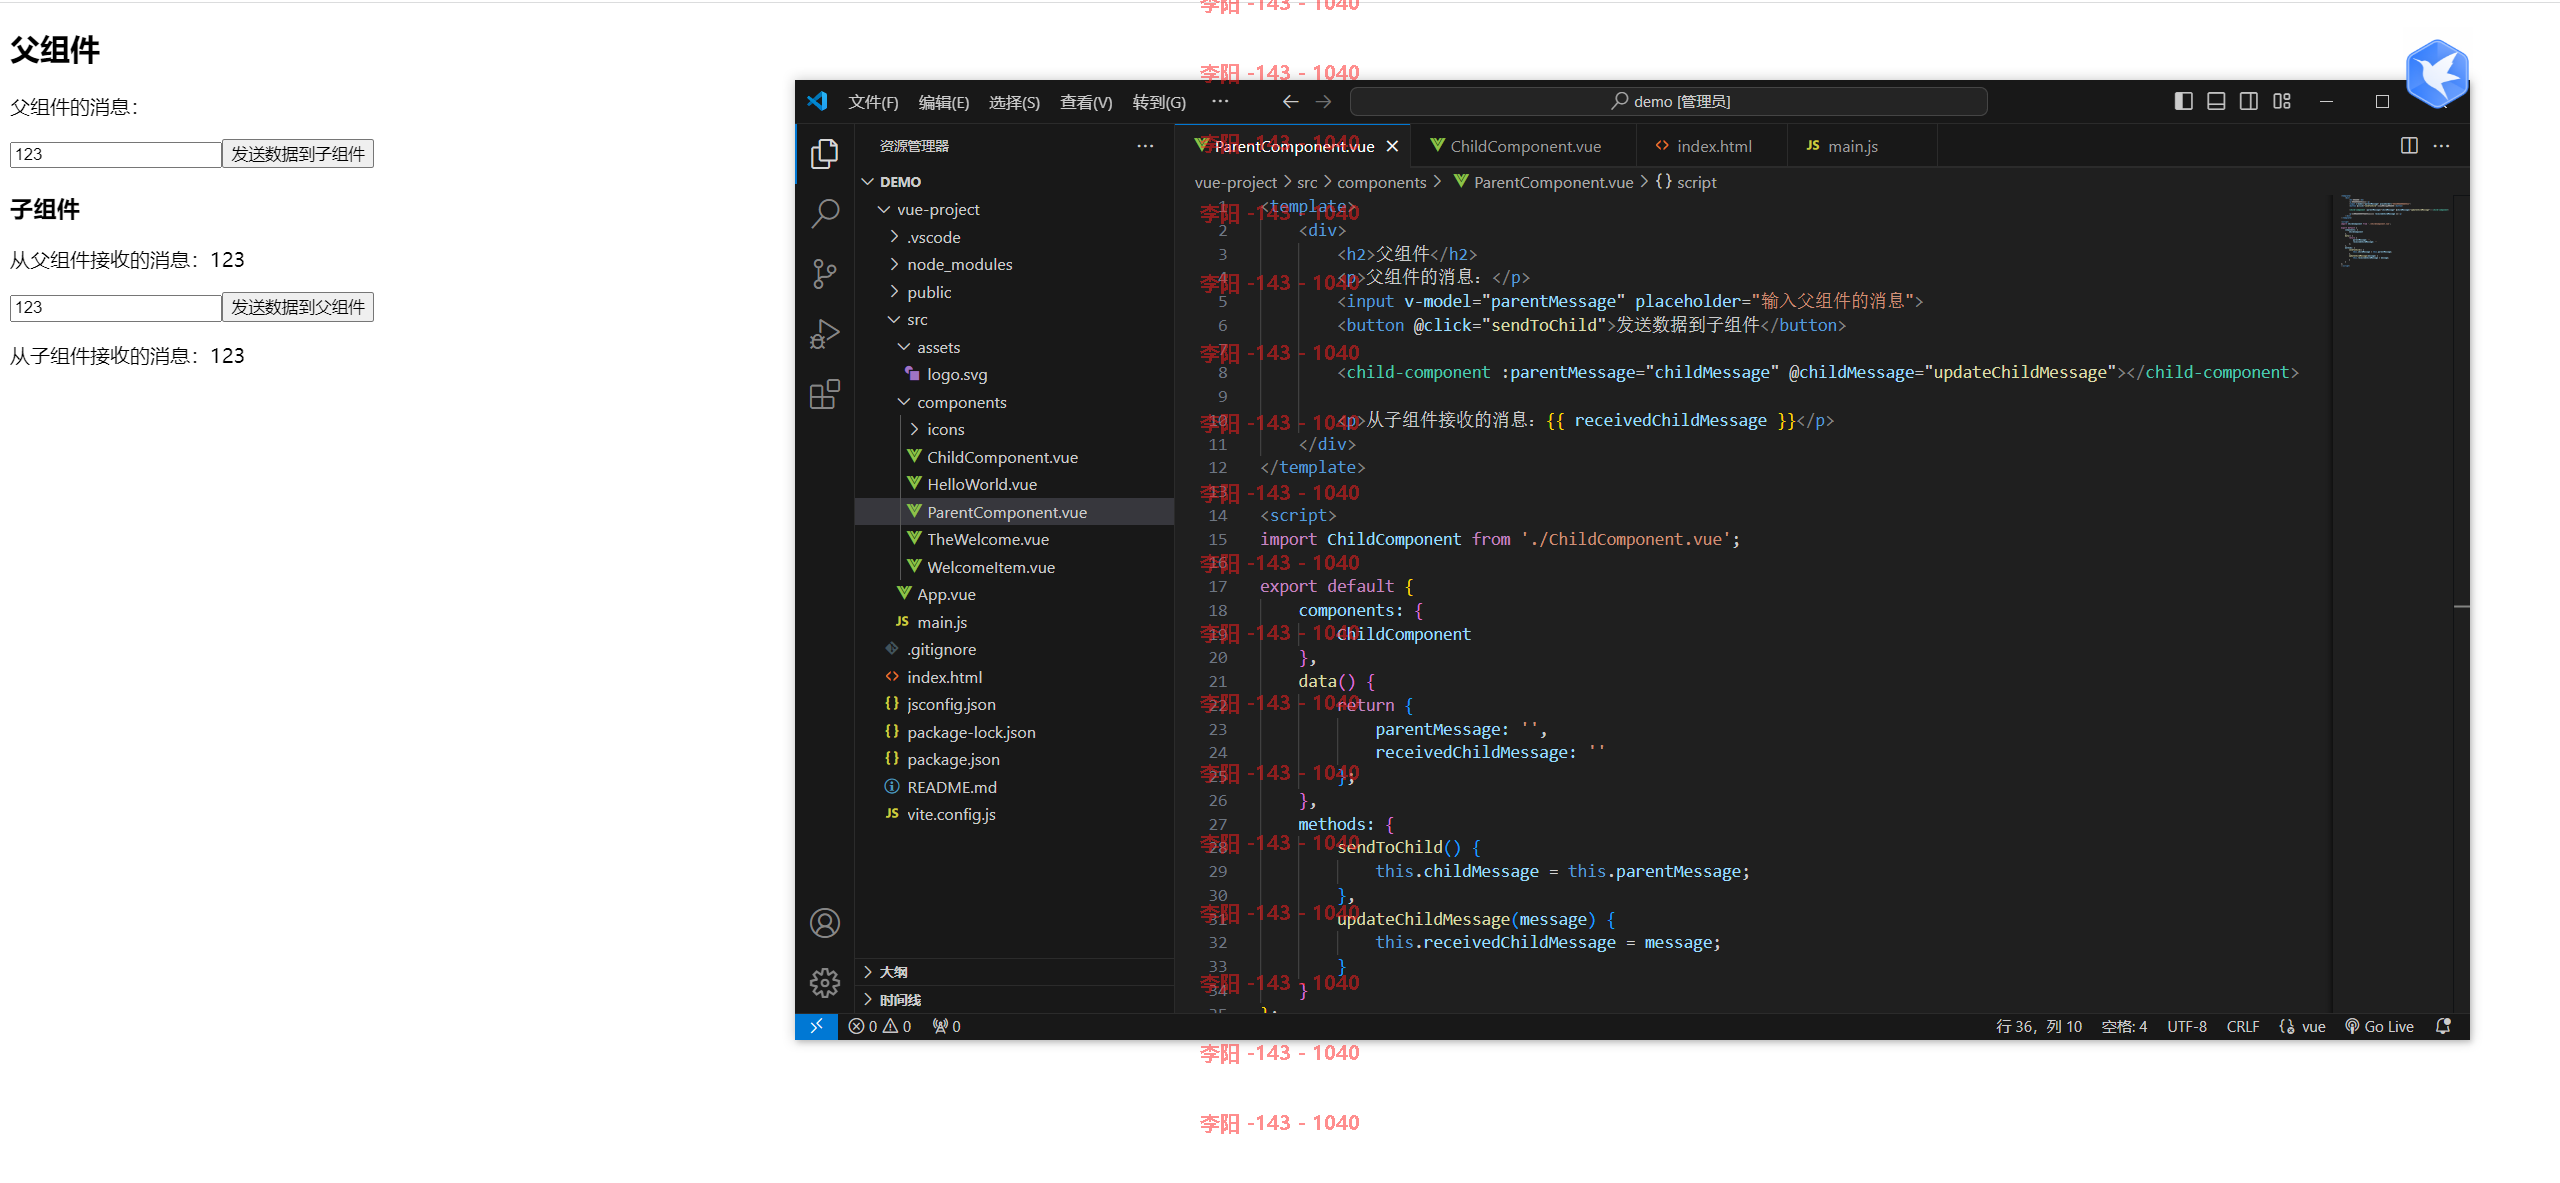
Task: Open Source Control view
Action: point(824,273)
